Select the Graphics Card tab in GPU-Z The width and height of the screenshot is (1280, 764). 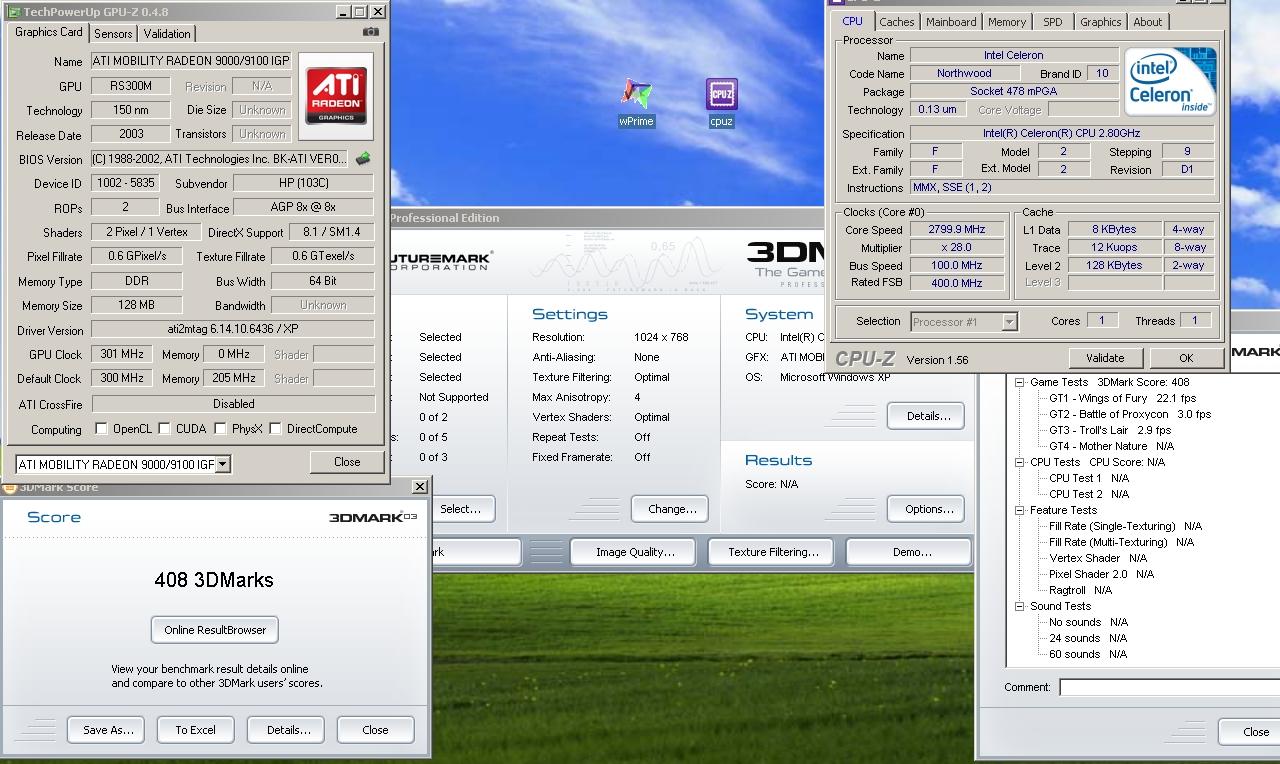tap(49, 32)
